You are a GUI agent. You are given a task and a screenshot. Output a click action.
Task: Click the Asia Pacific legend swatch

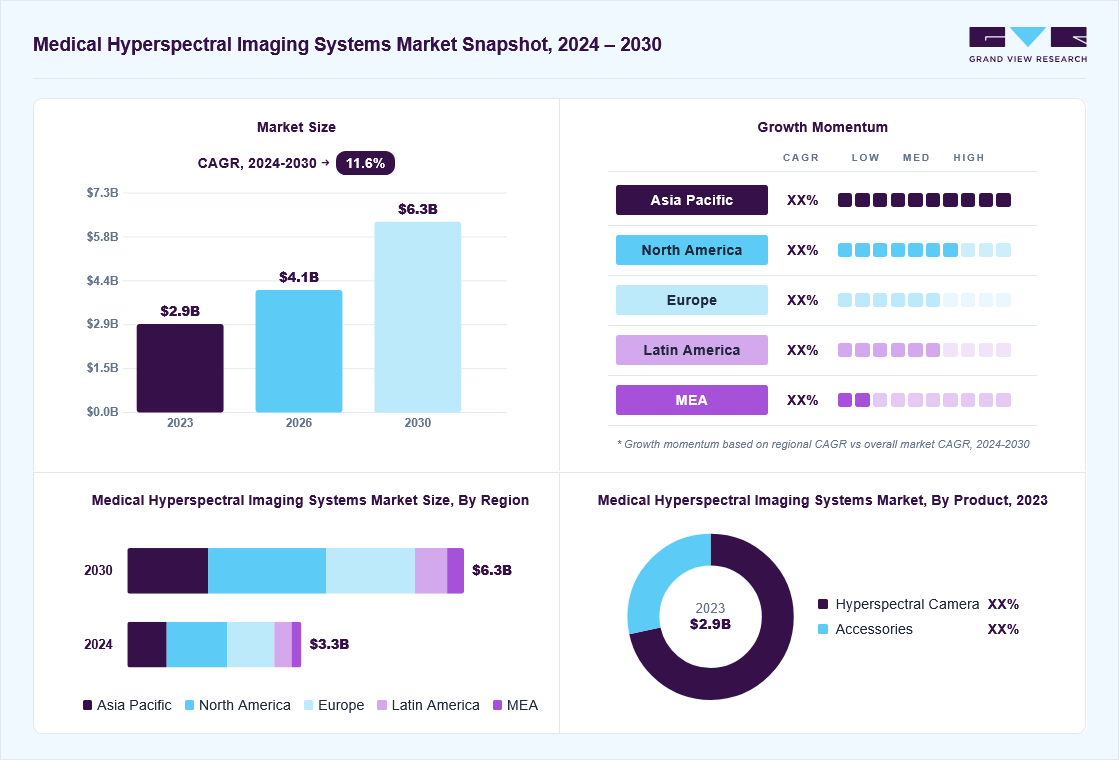88,705
